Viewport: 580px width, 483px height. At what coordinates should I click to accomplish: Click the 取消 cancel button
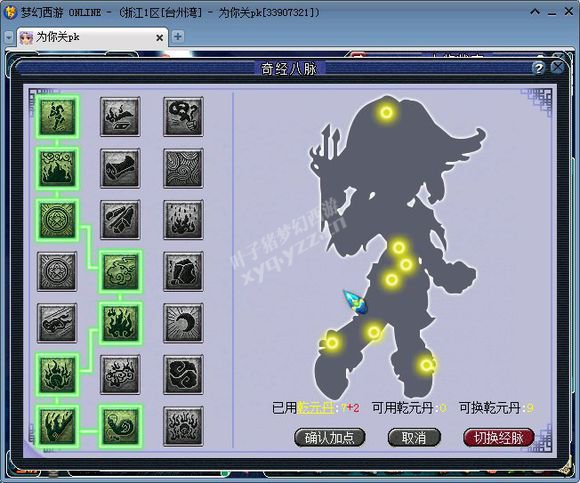pyautogui.click(x=414, y=438)
